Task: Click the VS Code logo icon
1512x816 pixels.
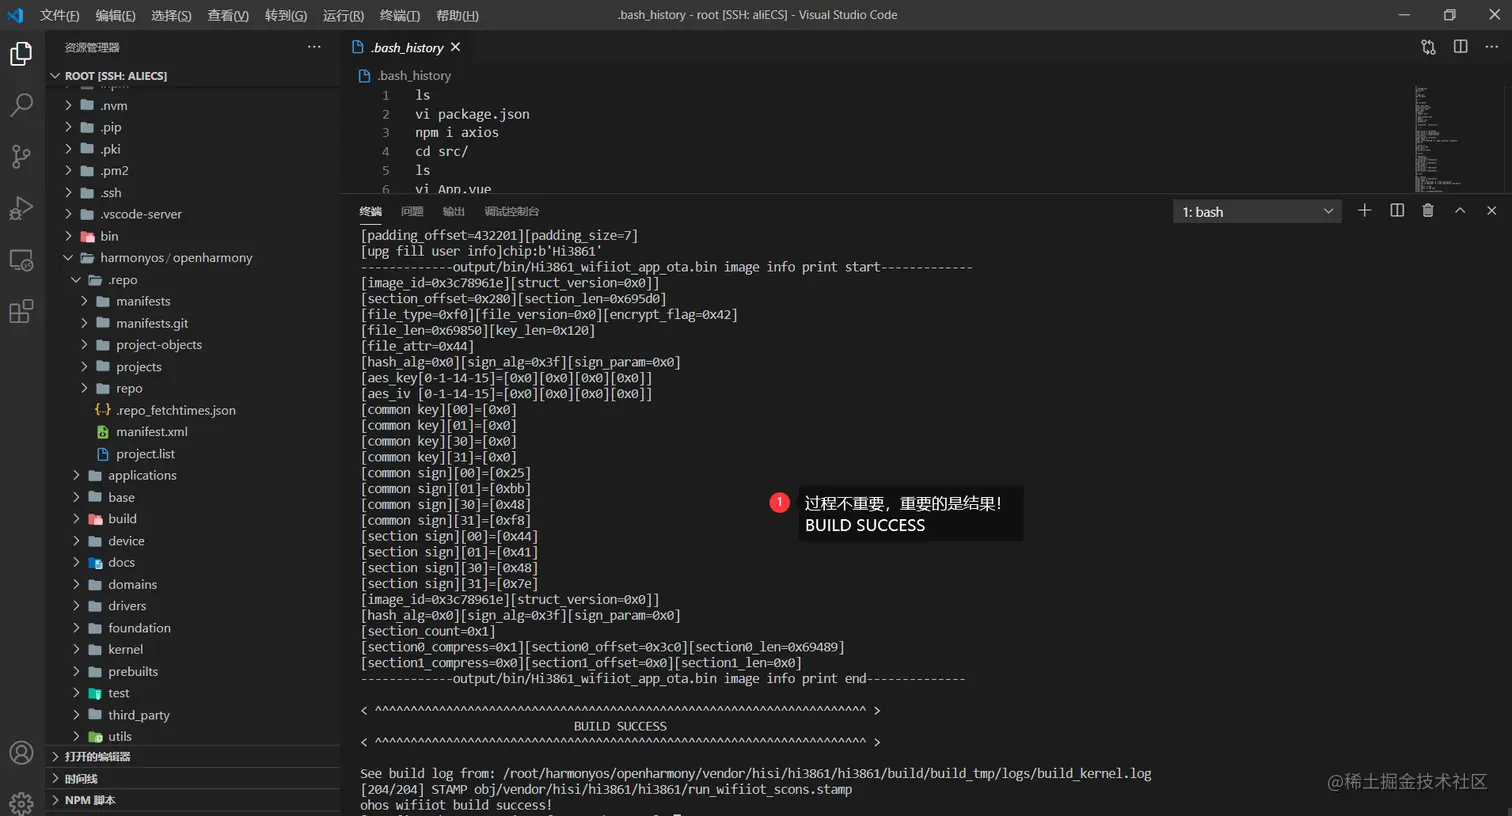Action: 15,15
